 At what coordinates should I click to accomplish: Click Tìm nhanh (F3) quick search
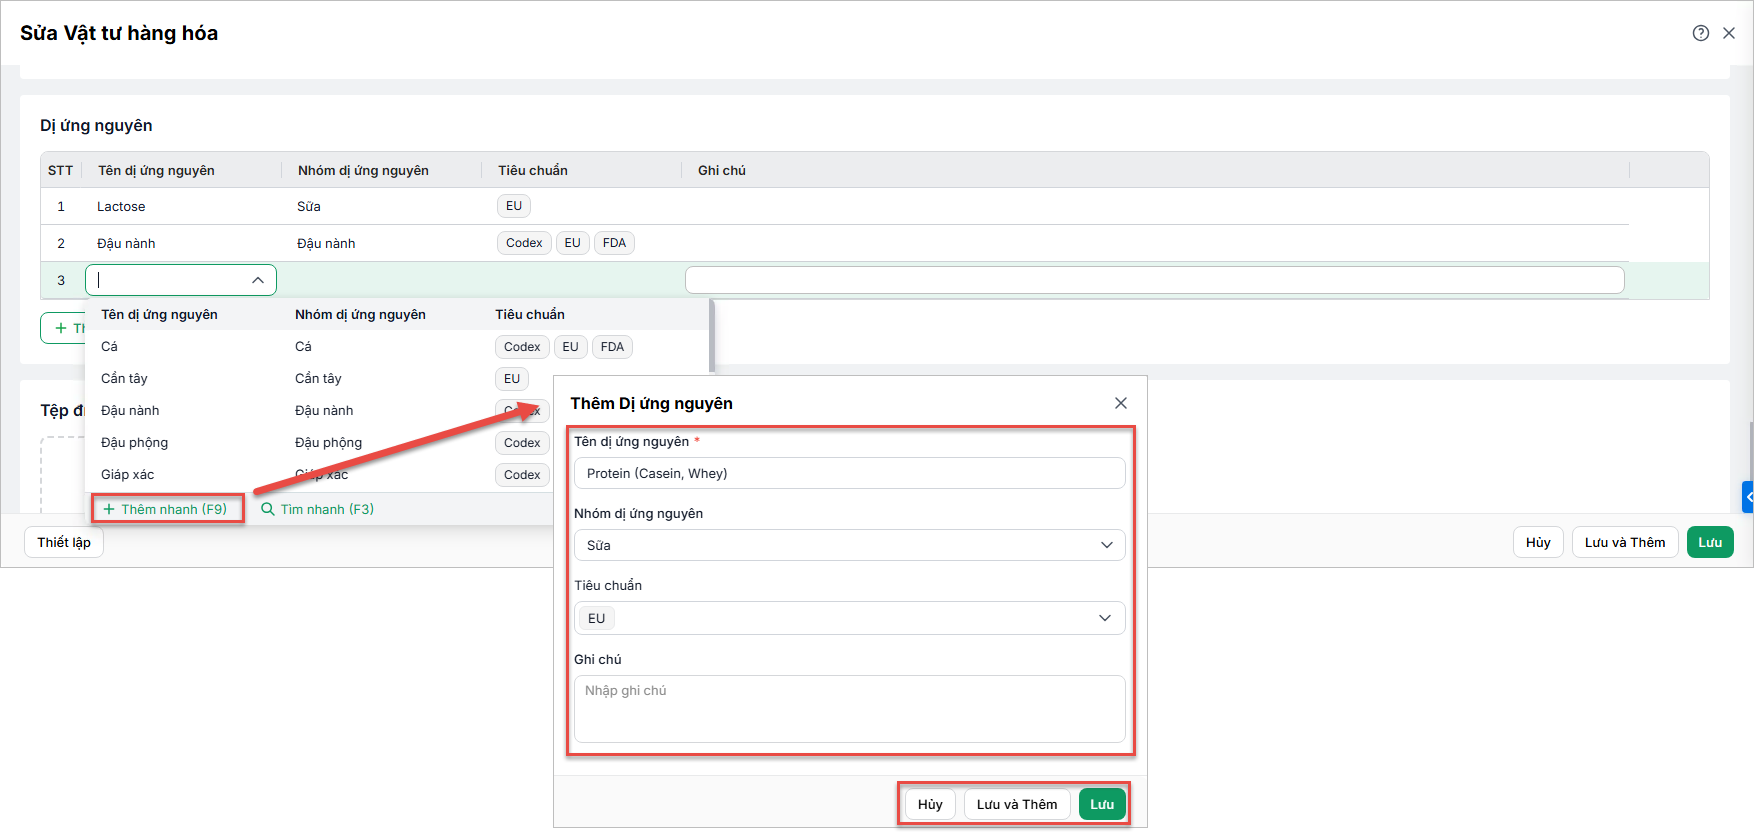pos(317,509)
